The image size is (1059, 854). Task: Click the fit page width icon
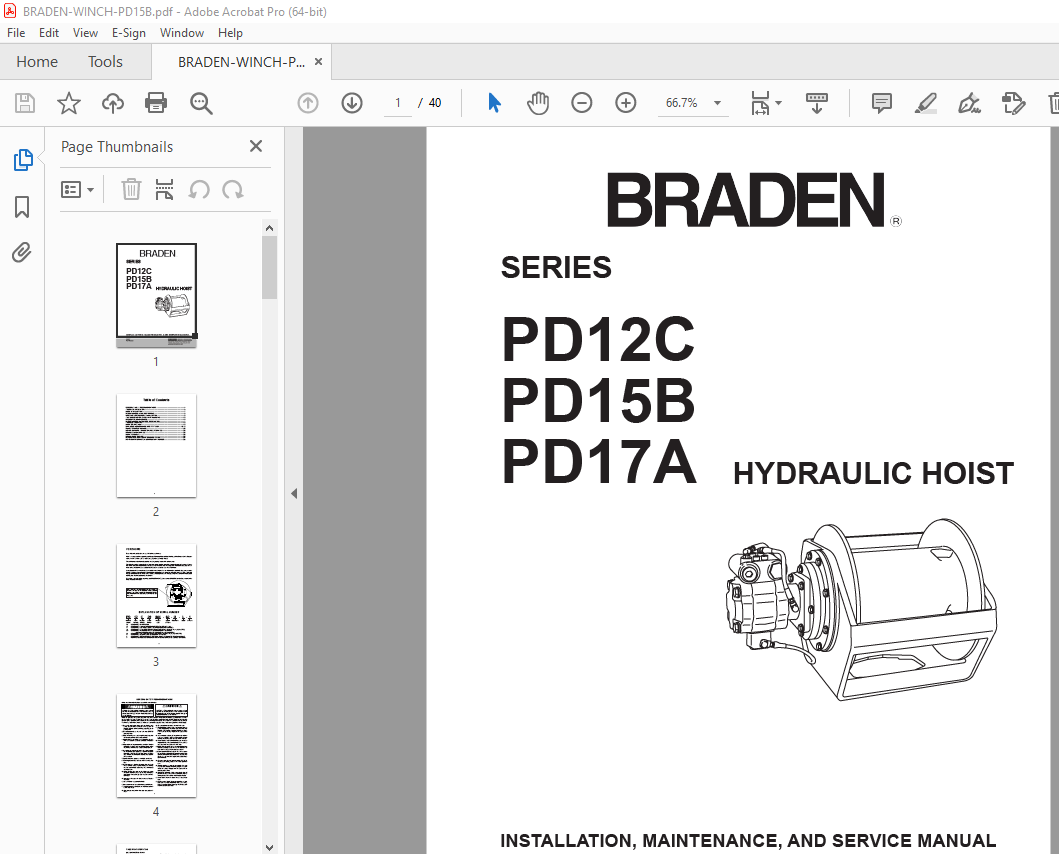point(760,103)
